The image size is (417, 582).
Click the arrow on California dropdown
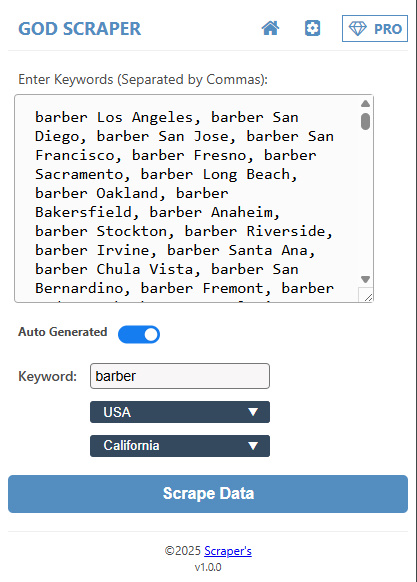253,446
